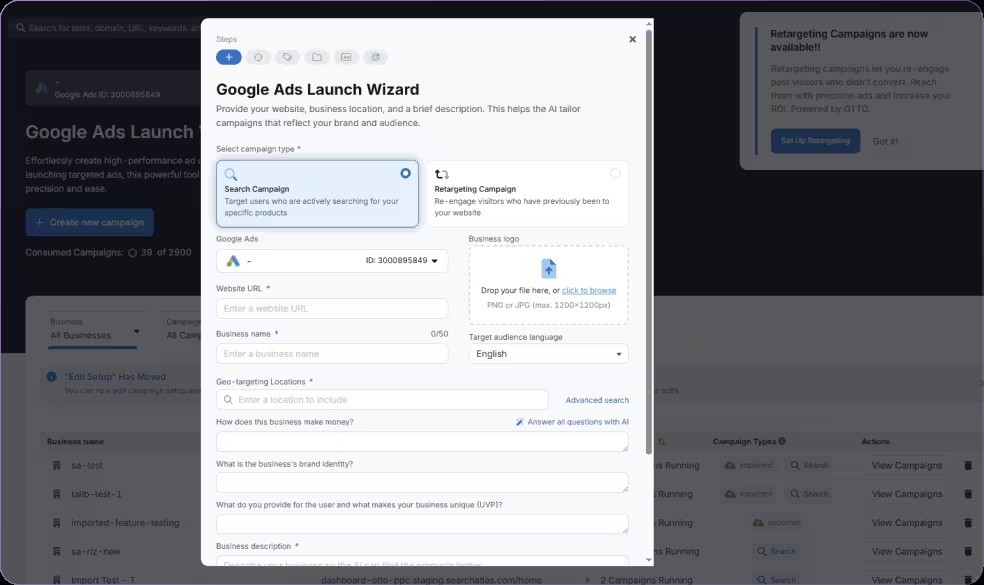This screenshot has height=585, width=984.
Task: Click search icon in Geo-targeting field
Action: tap(228, 399)
